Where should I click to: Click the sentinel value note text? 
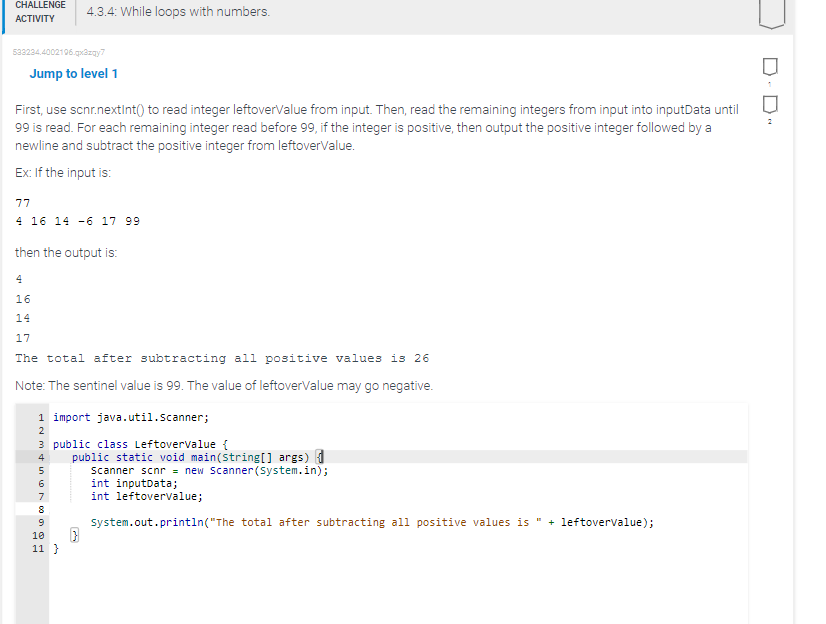[225, 385]
